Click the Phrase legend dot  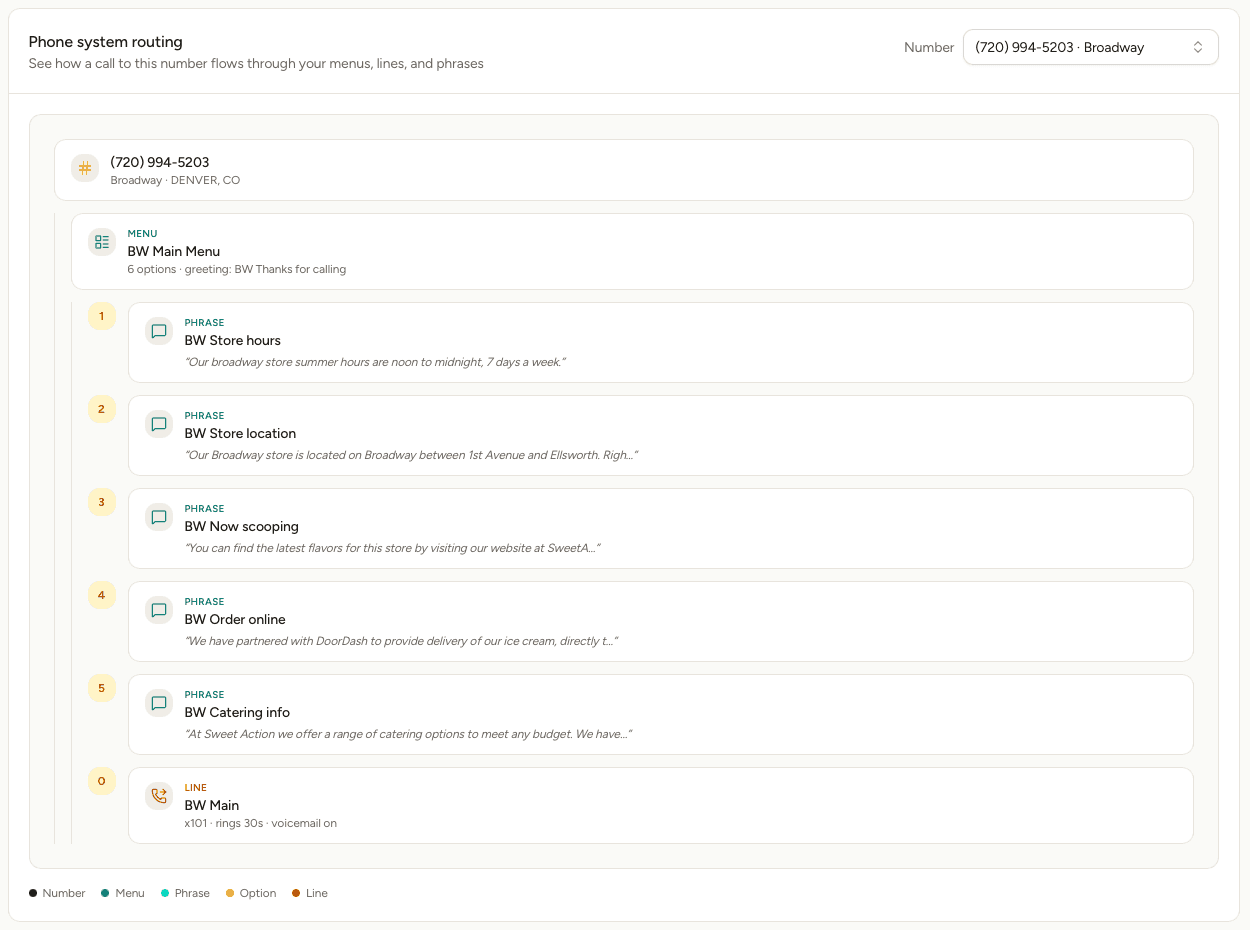[x=165, y=893]
